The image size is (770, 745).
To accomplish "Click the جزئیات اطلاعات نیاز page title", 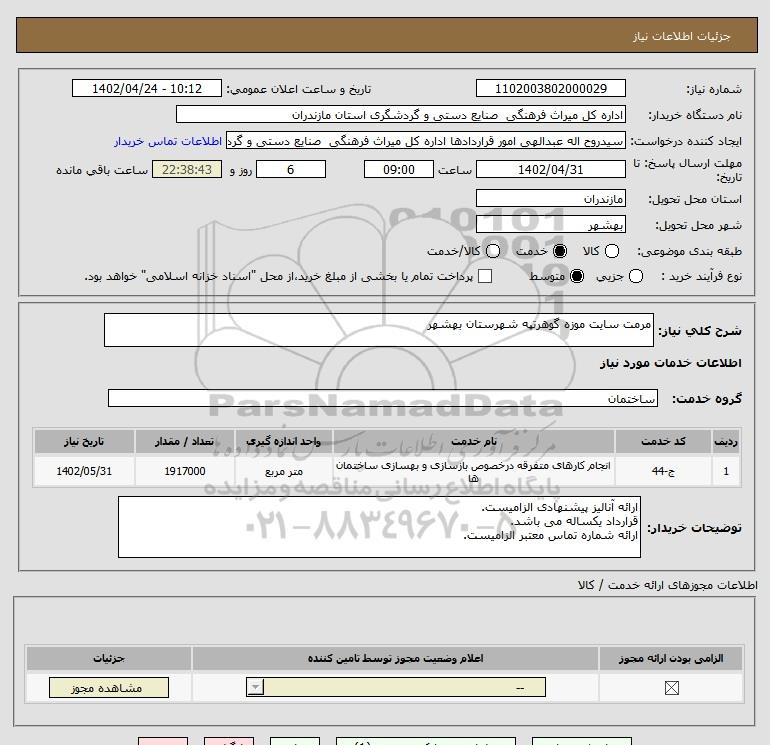I will point(682,36).
